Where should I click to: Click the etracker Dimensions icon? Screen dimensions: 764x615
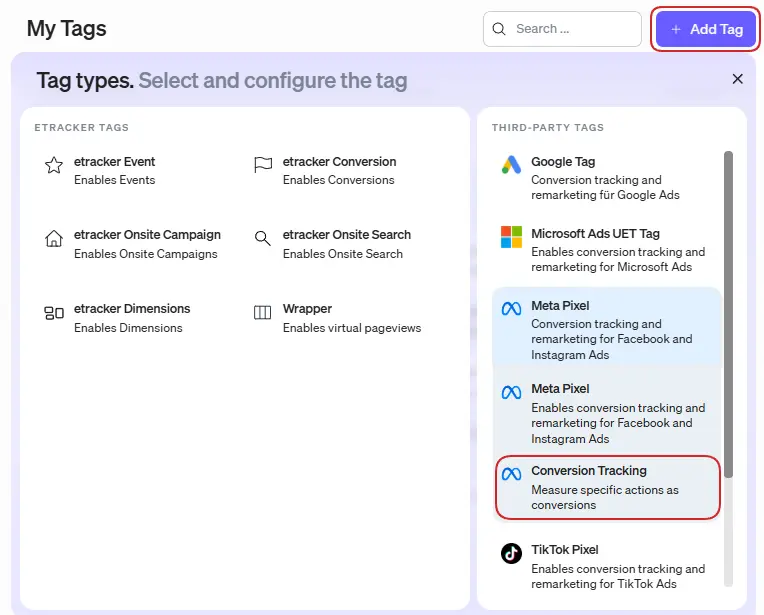click(54, 313)
